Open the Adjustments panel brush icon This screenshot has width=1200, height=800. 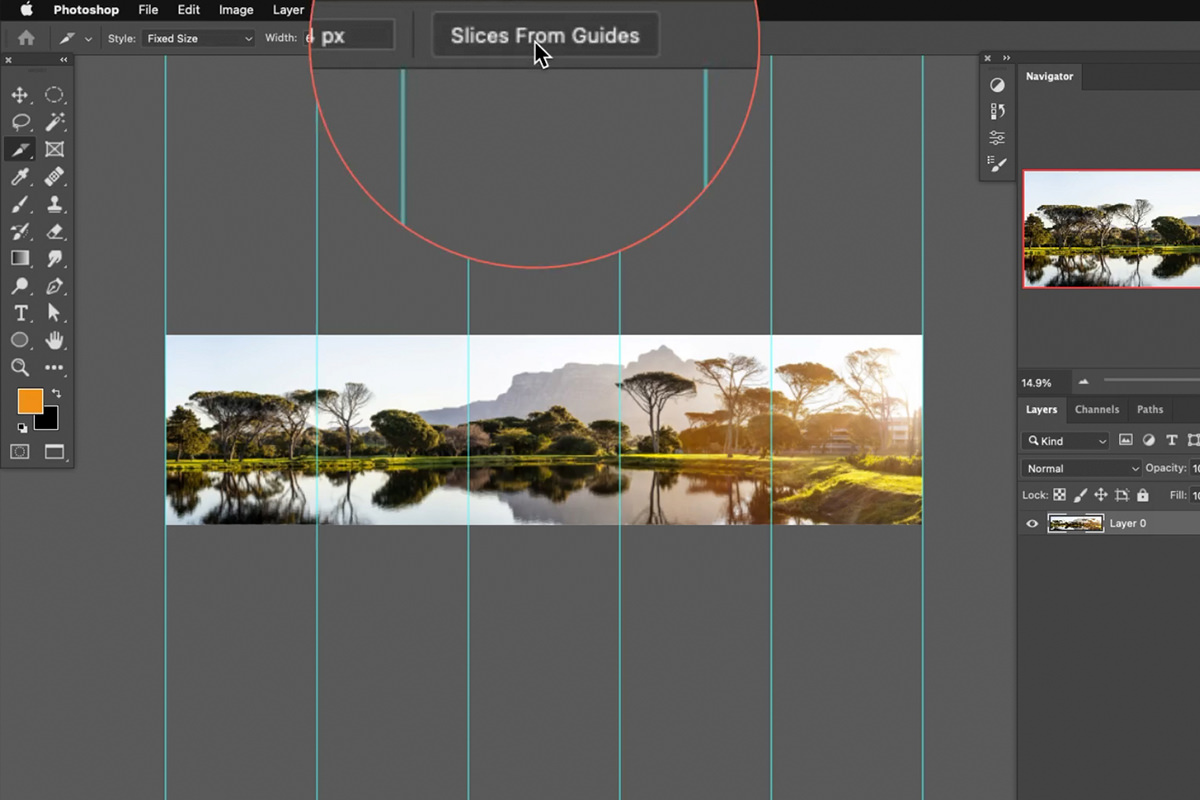[996, 165]
